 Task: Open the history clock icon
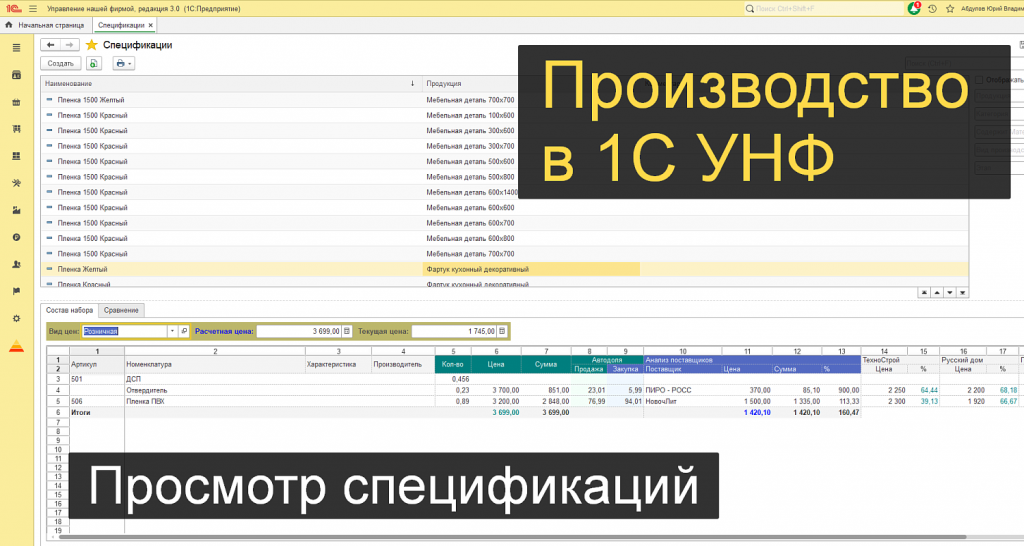(x=932, y=8)
